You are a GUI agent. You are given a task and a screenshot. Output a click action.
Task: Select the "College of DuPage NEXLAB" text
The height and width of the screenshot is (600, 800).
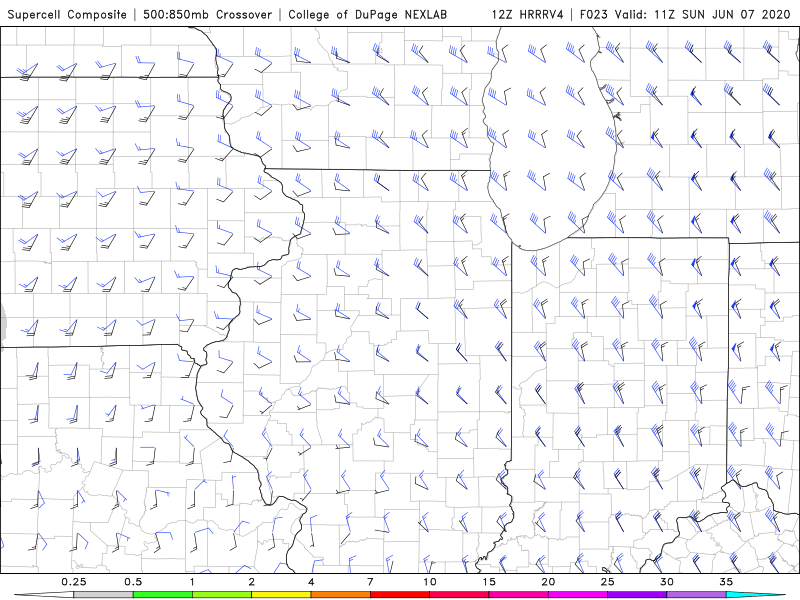tap(367, 14)
